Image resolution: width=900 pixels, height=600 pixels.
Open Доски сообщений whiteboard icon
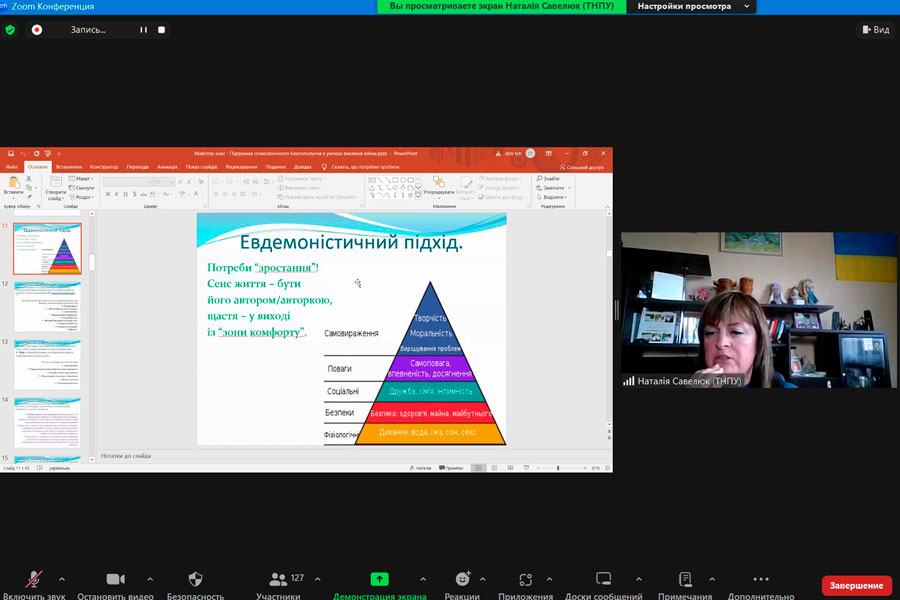[603, 580]
